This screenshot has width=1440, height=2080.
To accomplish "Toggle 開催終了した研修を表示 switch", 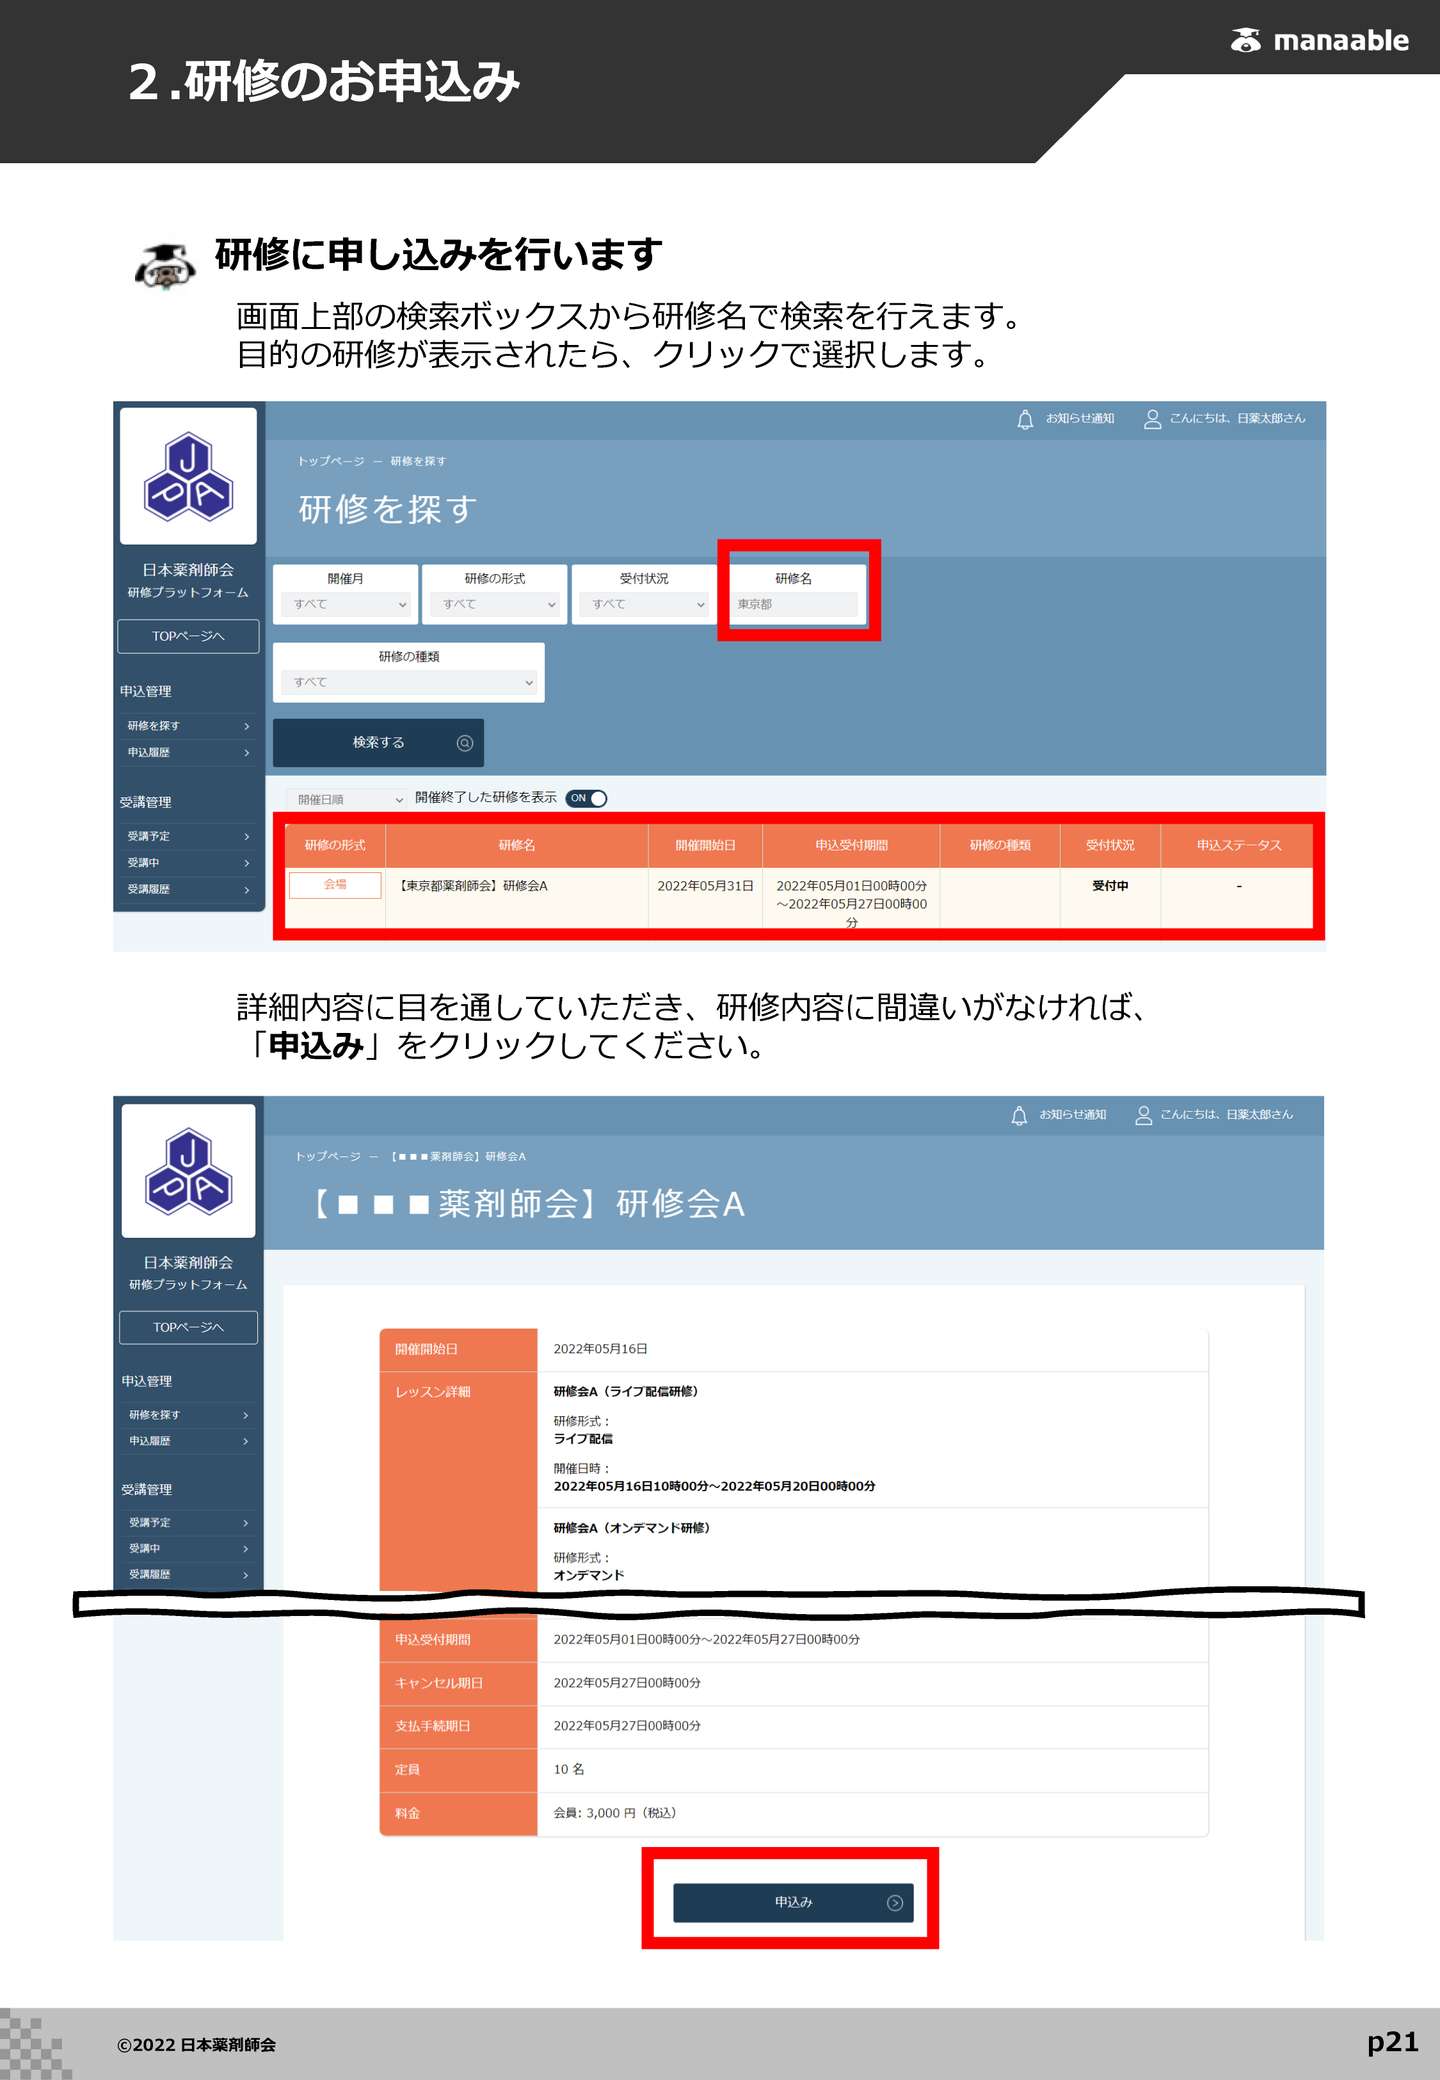I will tap(587, 798).
